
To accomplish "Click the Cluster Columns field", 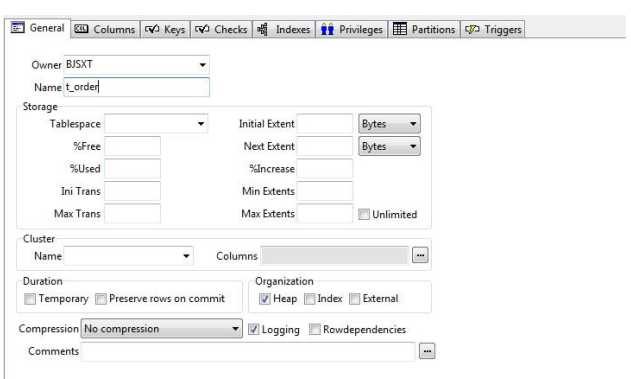I will tap(334, 255).
